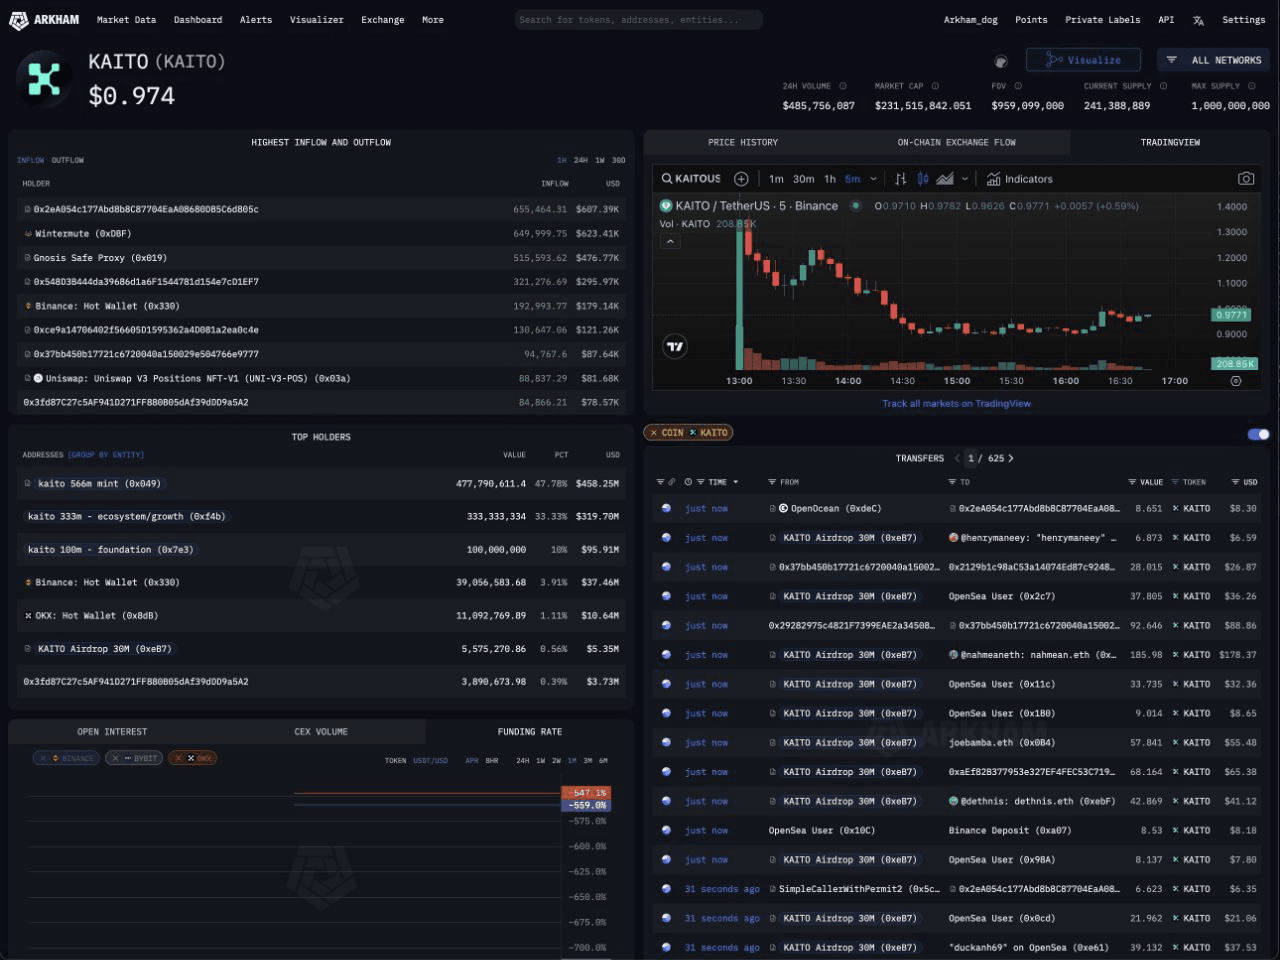The image size is (1280, 960).
Task: Remove the OKX exchange filter chip
Action: (179, 758)
